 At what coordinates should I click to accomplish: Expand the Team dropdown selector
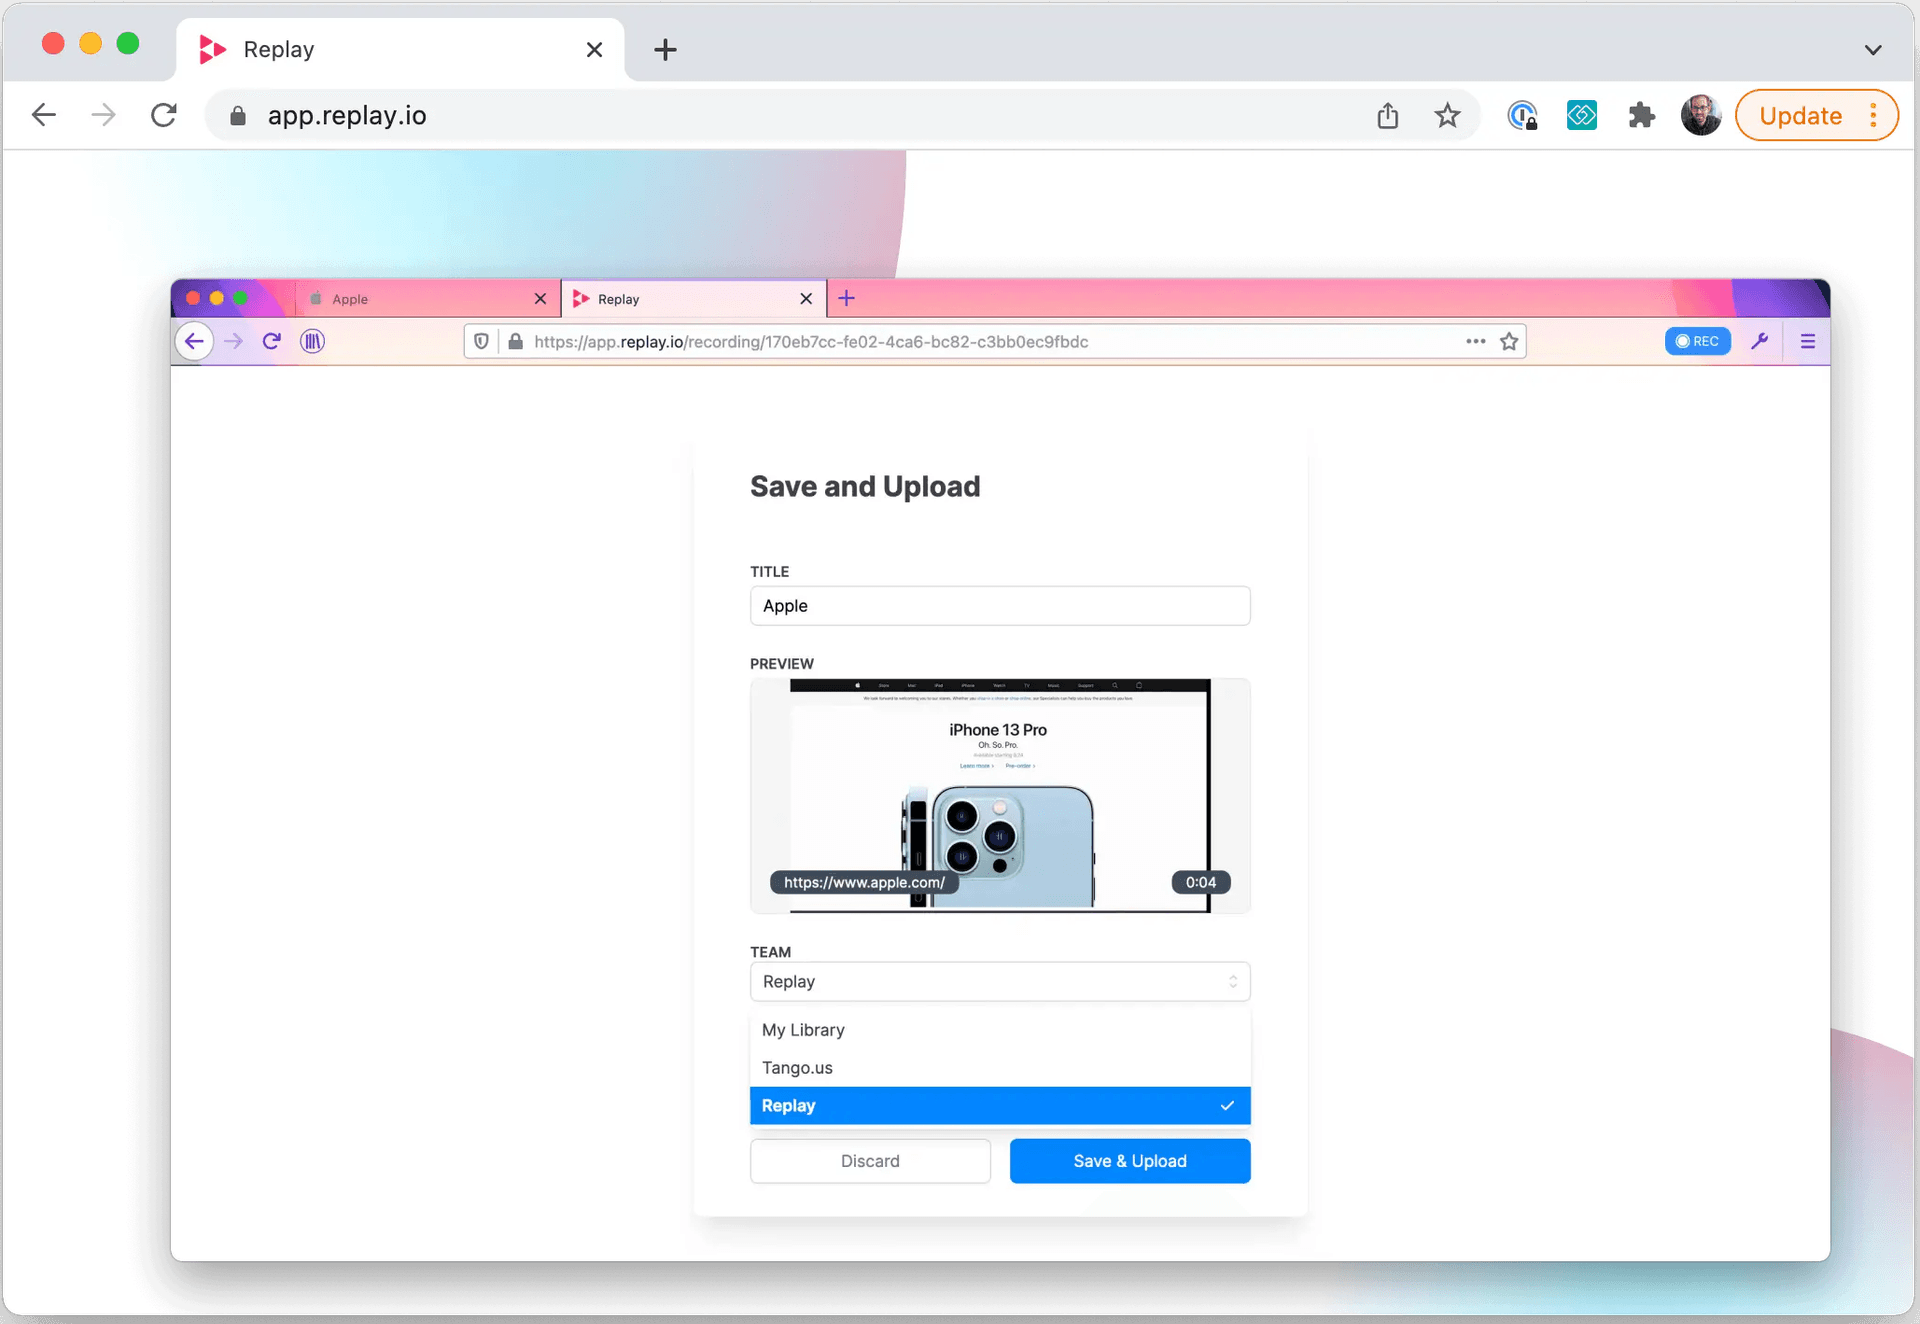tap(999, 981)
